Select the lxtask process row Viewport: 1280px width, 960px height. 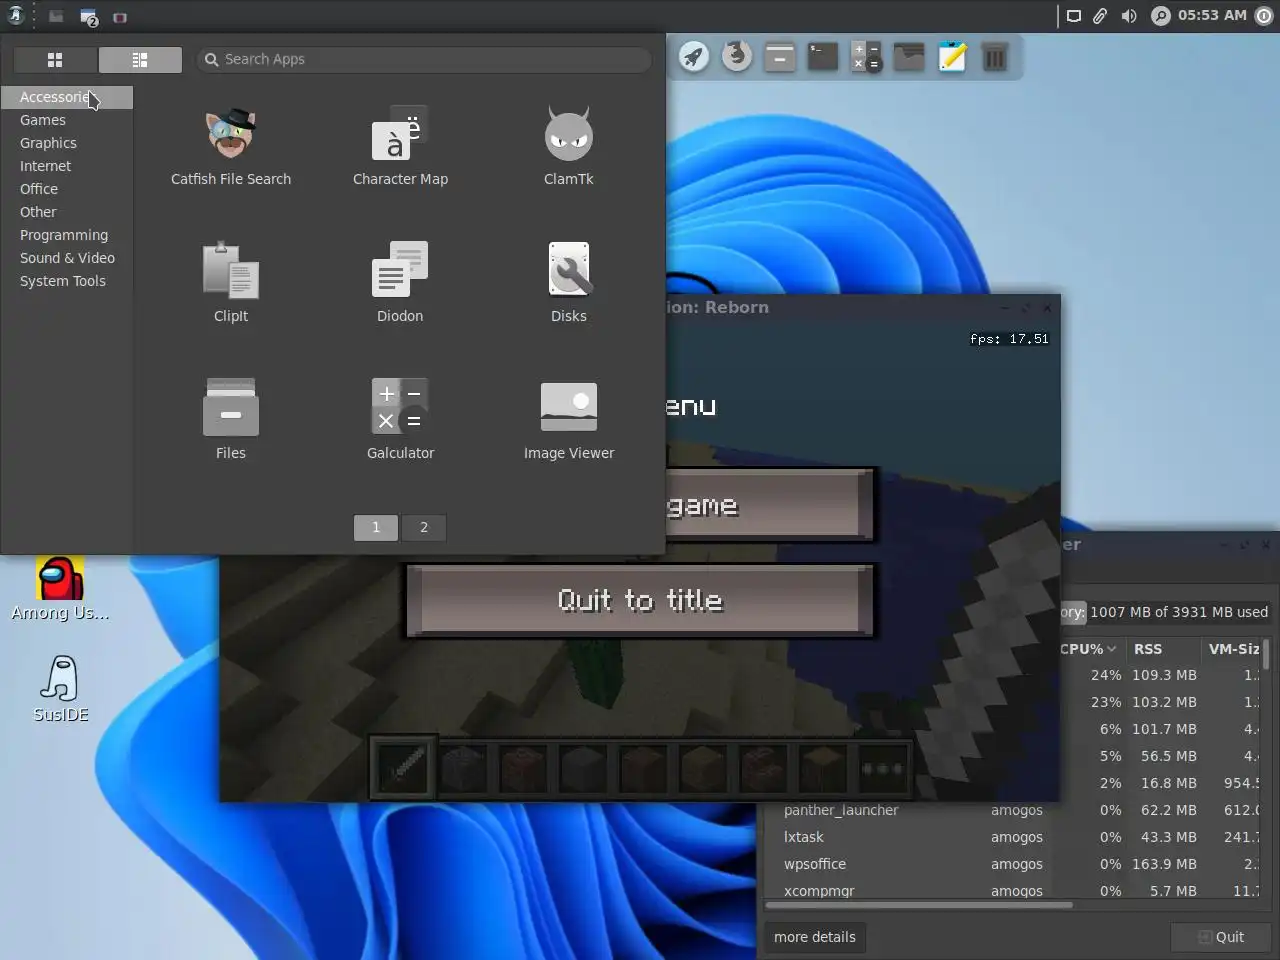pyautogui.click(x=1013, y=837)
